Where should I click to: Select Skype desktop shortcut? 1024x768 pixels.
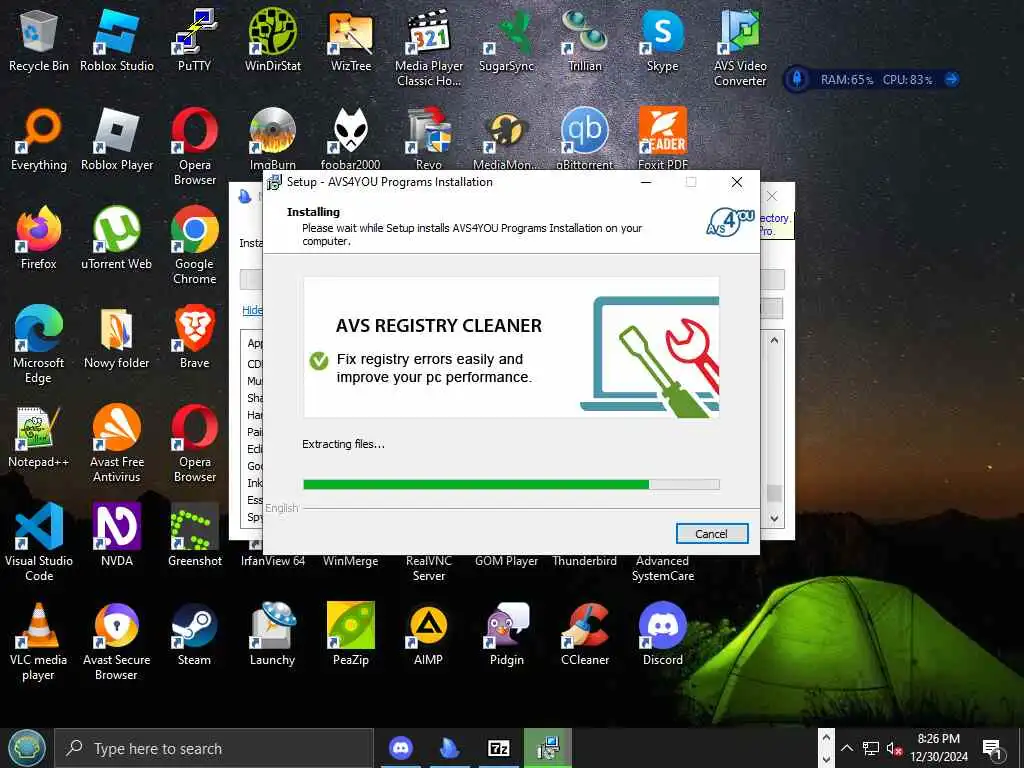click(662, 40)
